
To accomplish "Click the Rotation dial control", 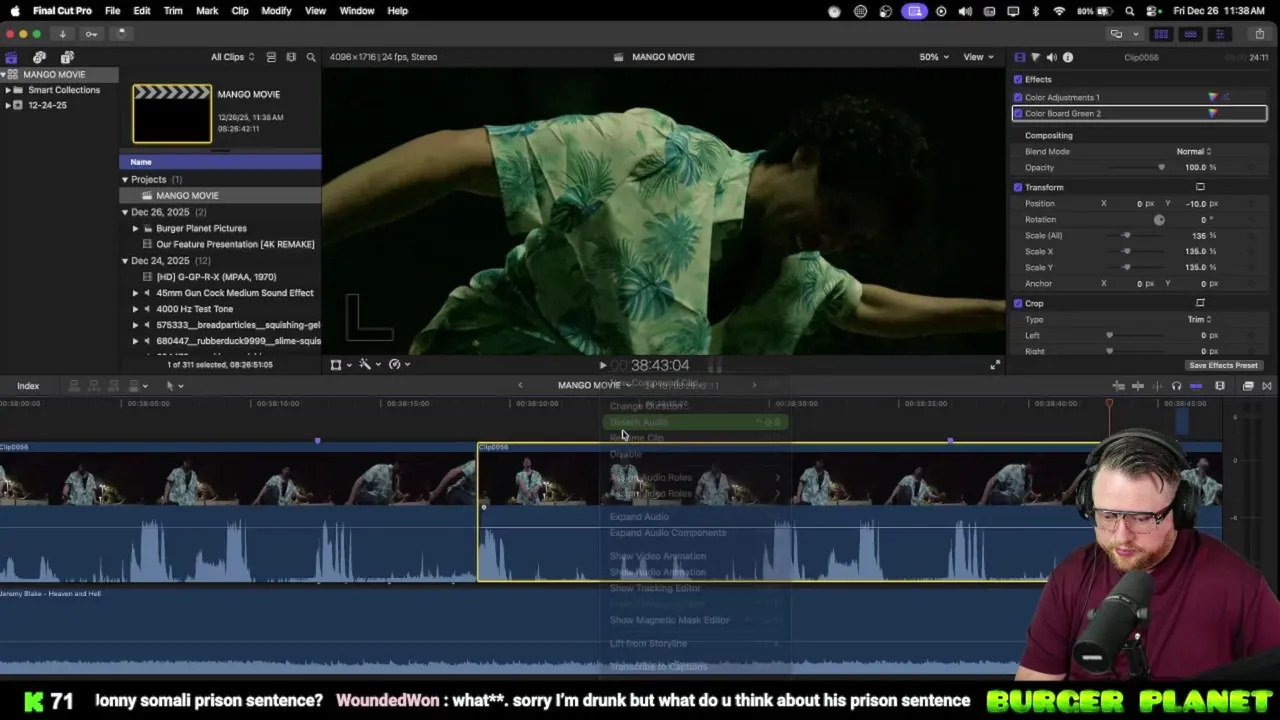I will 1159,220.
